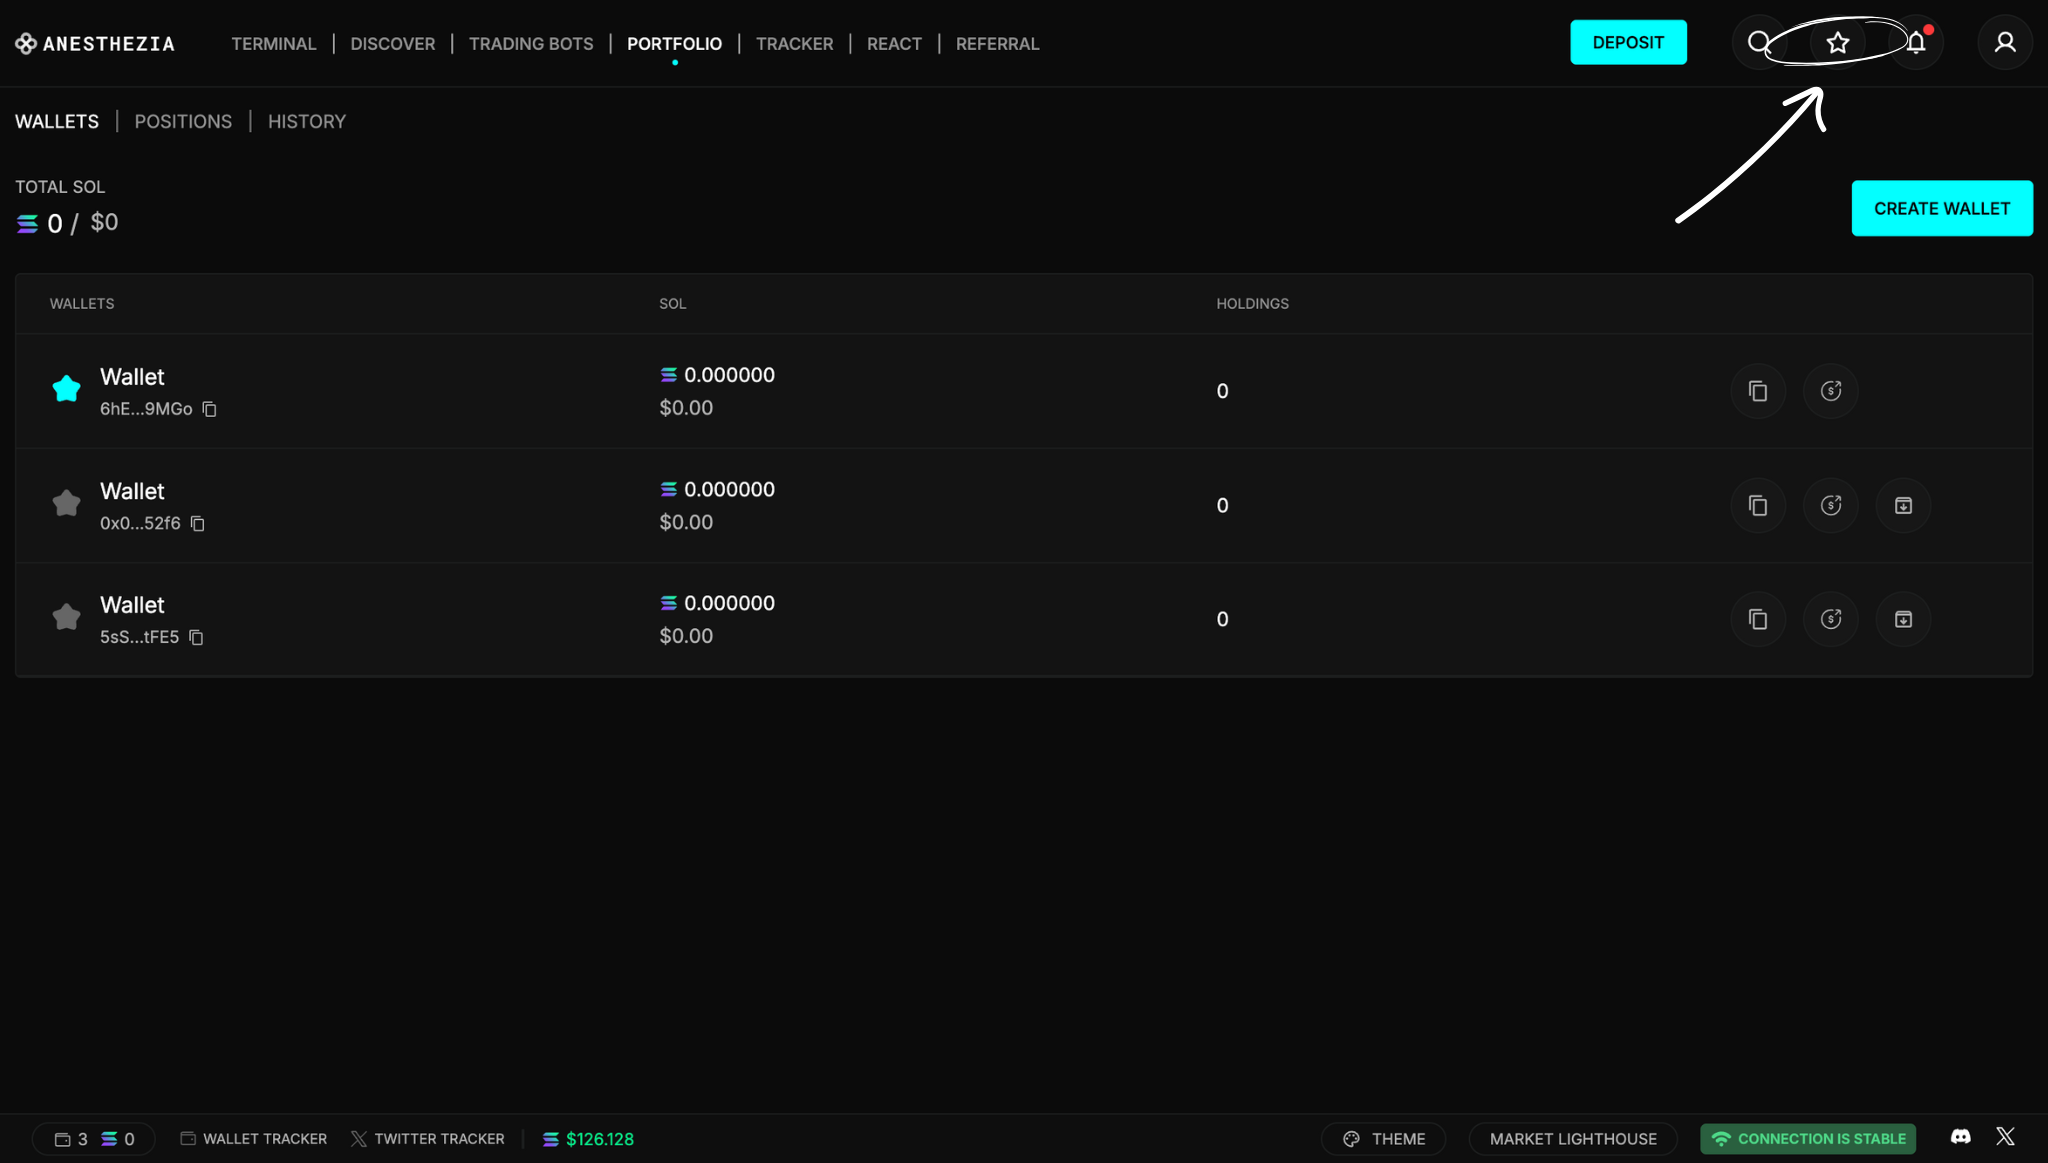This screenshot has width=2048, height=1163.
Task: Open the search icon in header
Action: point(1758,43)
